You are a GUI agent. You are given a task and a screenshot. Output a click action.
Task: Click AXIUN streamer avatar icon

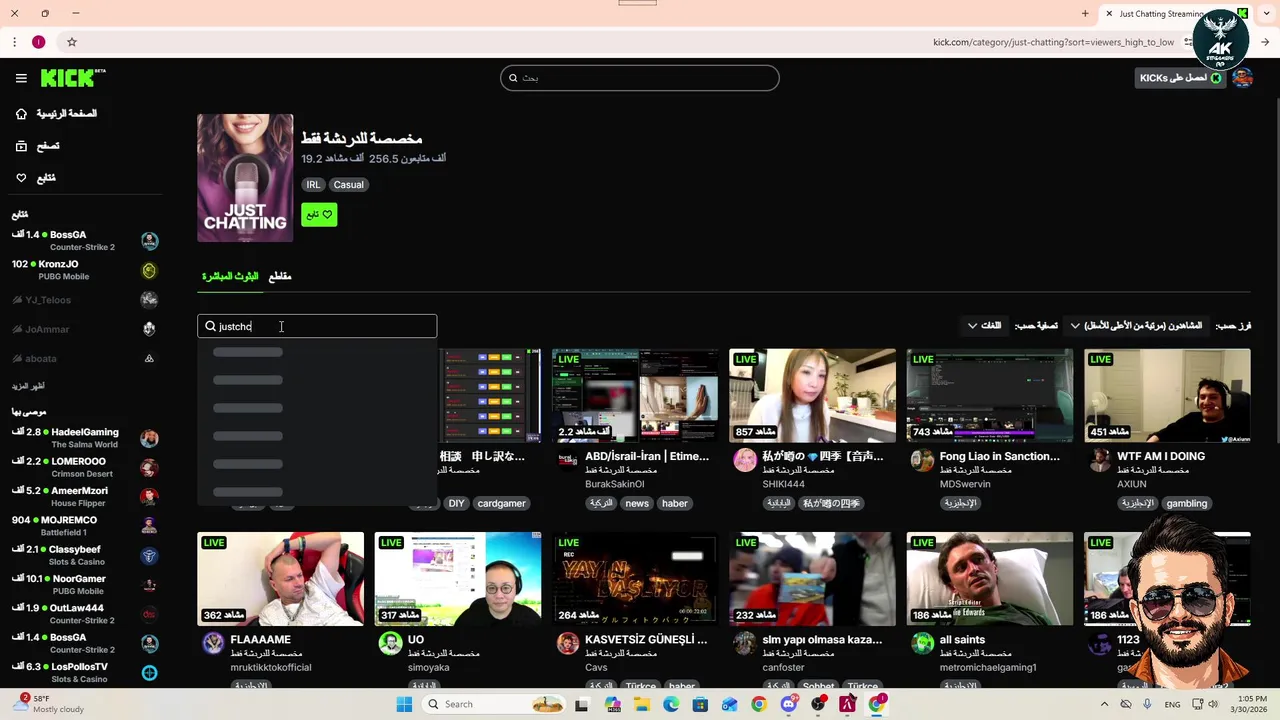1100,460
